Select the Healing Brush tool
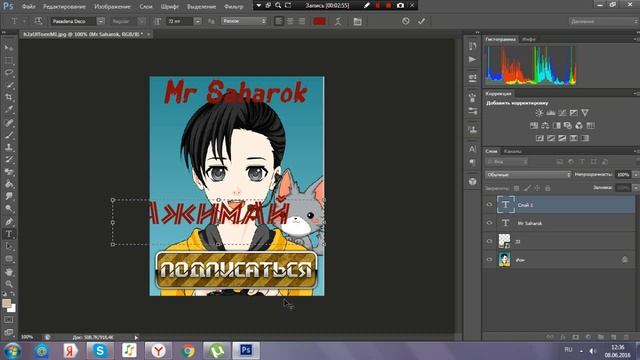The height and width of the screenshot is (360, 640). (x=9, y=122)
